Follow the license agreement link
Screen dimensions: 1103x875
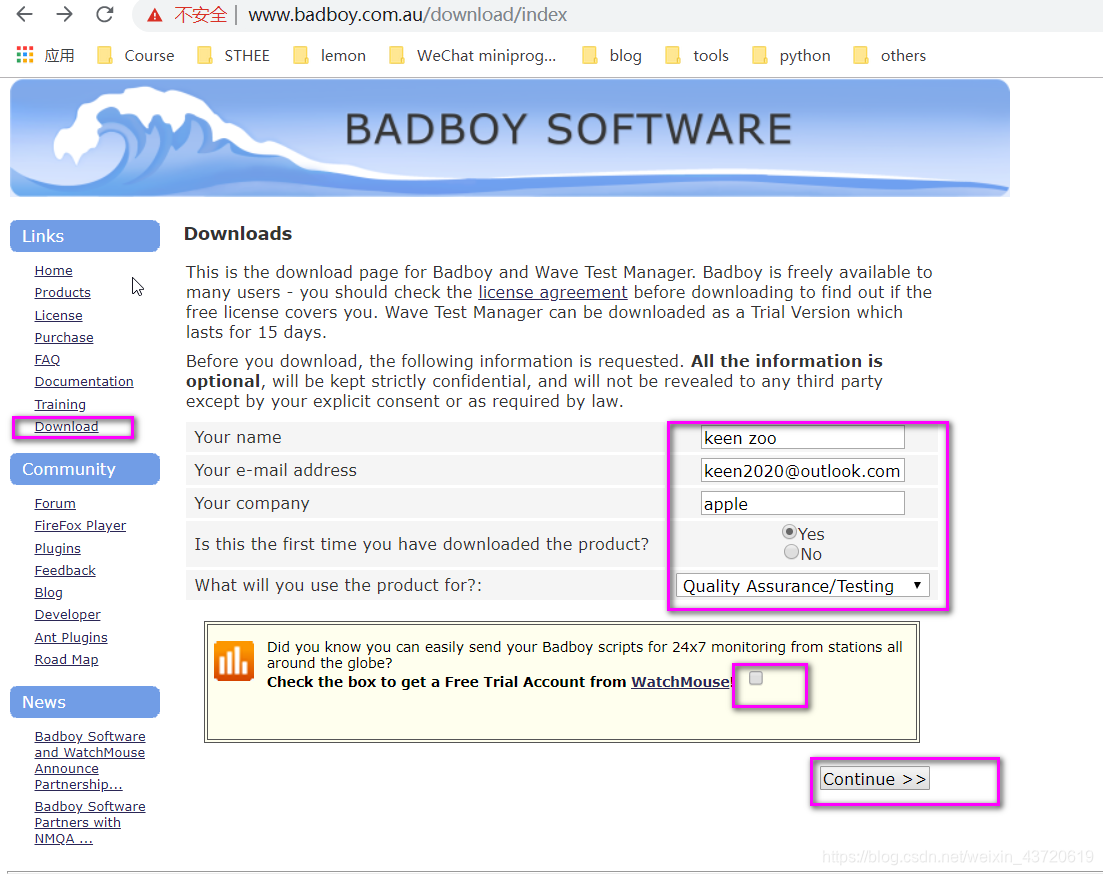pyautogui.click(x=553, y=293)
